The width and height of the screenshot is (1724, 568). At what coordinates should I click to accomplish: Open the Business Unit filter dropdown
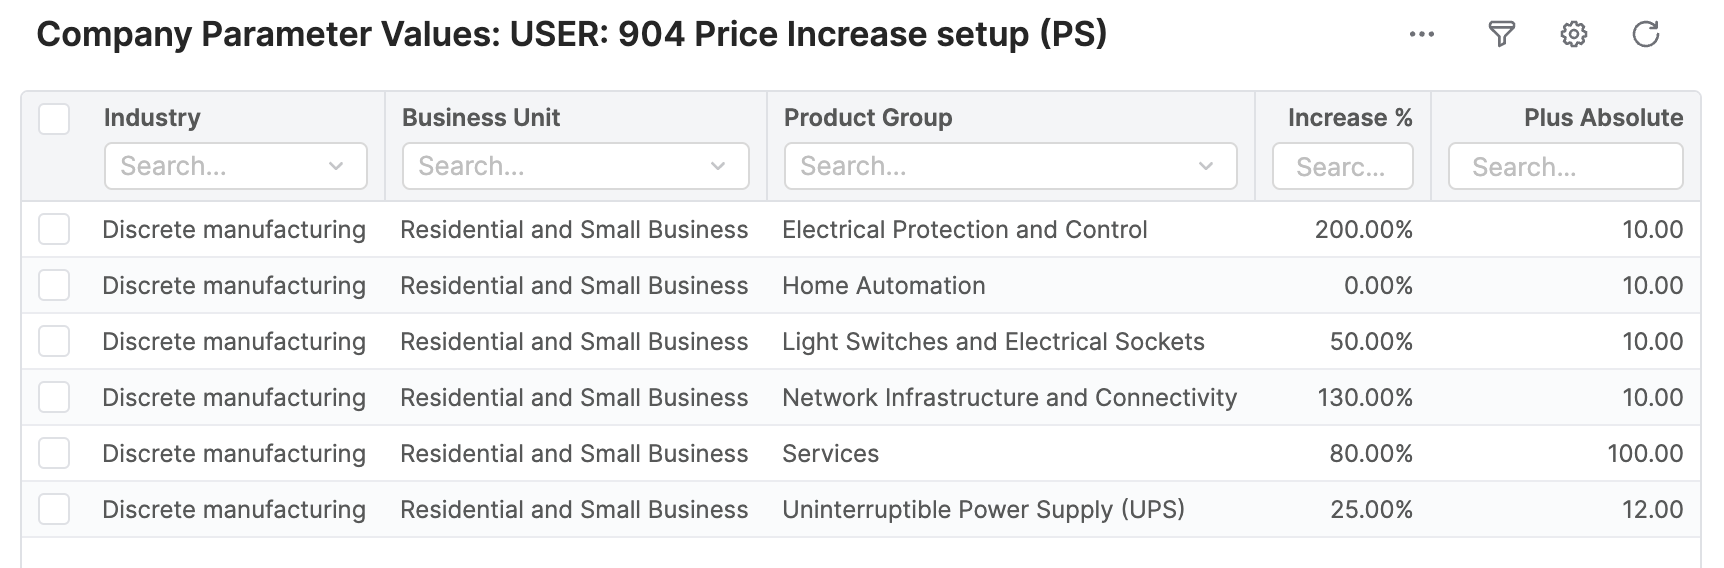[x=717, y=166]
